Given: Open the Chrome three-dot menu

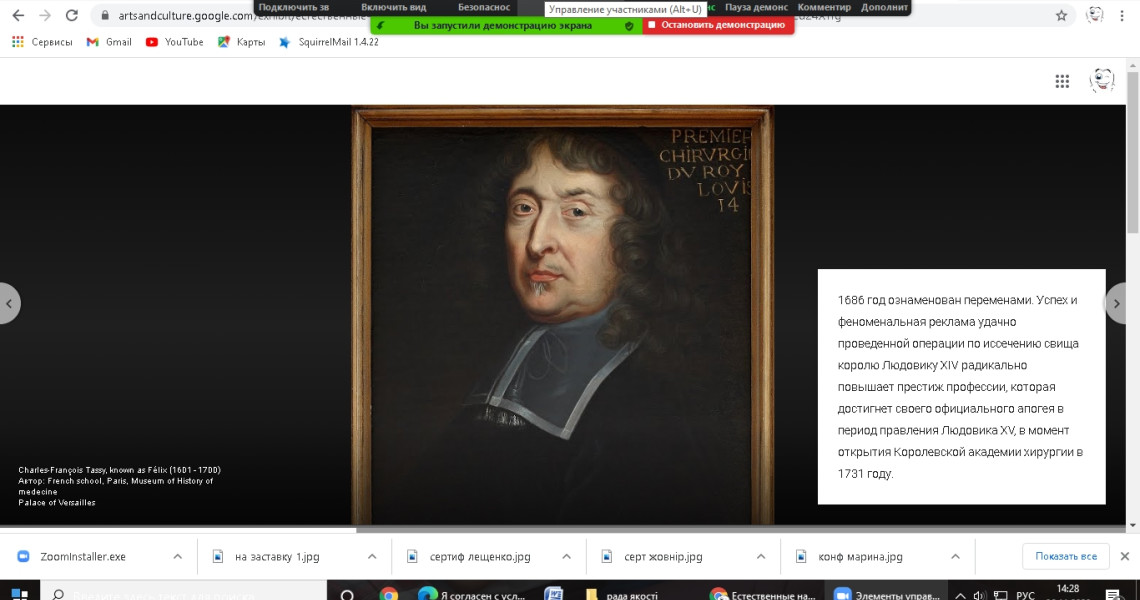Looking at the screenshot, I should [x=1122, y=15].
